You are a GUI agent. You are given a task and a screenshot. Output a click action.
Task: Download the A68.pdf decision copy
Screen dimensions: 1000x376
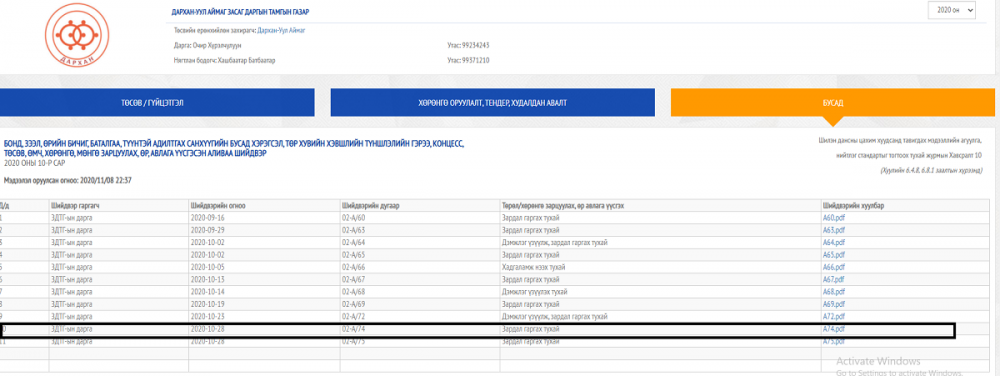834,292
